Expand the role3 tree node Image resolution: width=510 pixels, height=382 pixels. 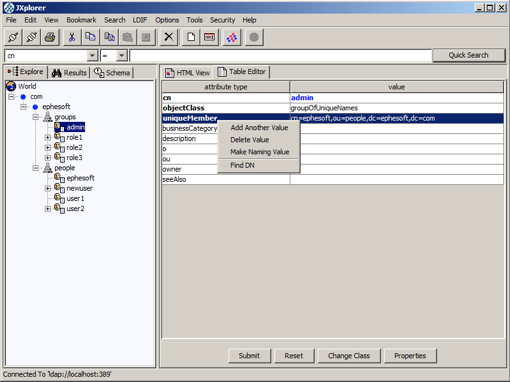coord(48,158)
